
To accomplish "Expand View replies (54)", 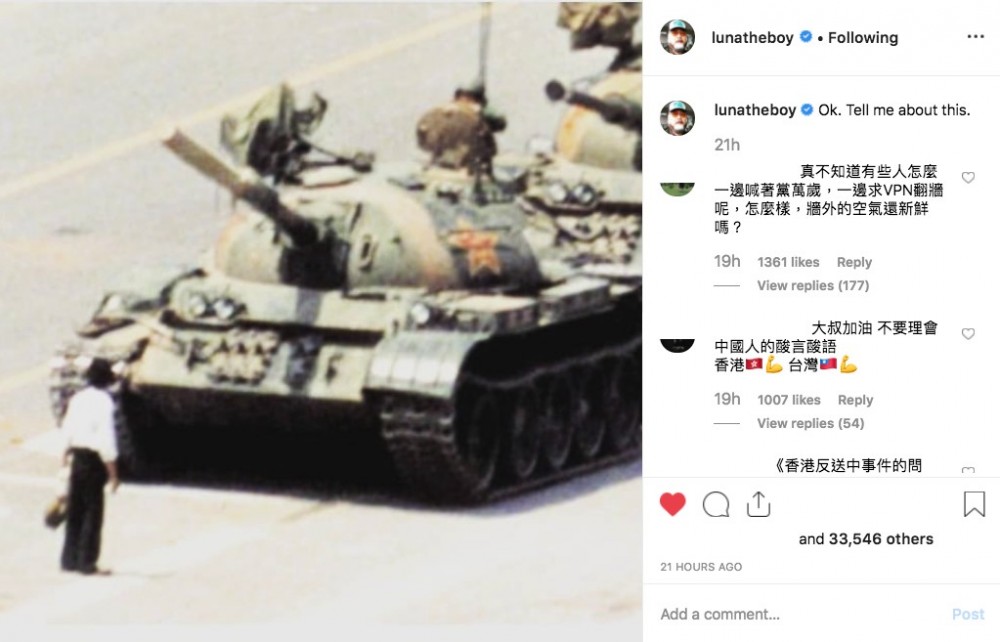I will click(810, 423).
